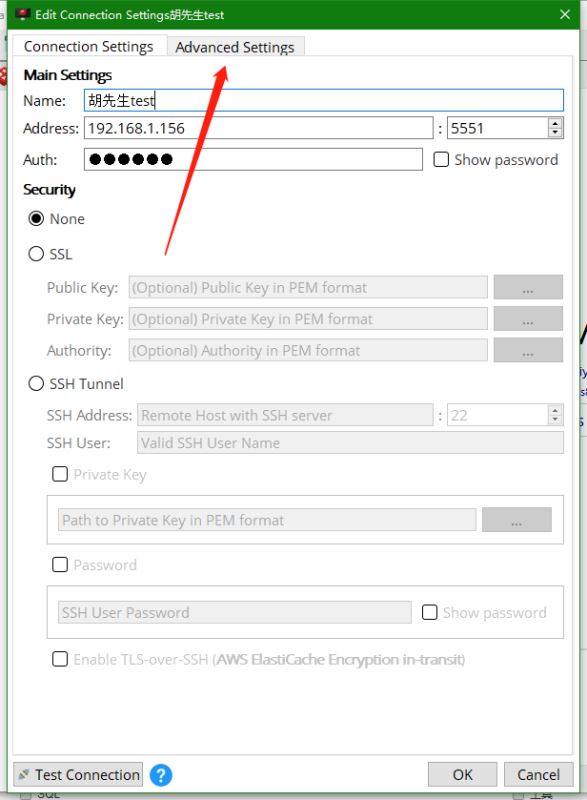Enable Show password for SSH user
The height and width of the screenshot is (800, 587).
point(429,612)
